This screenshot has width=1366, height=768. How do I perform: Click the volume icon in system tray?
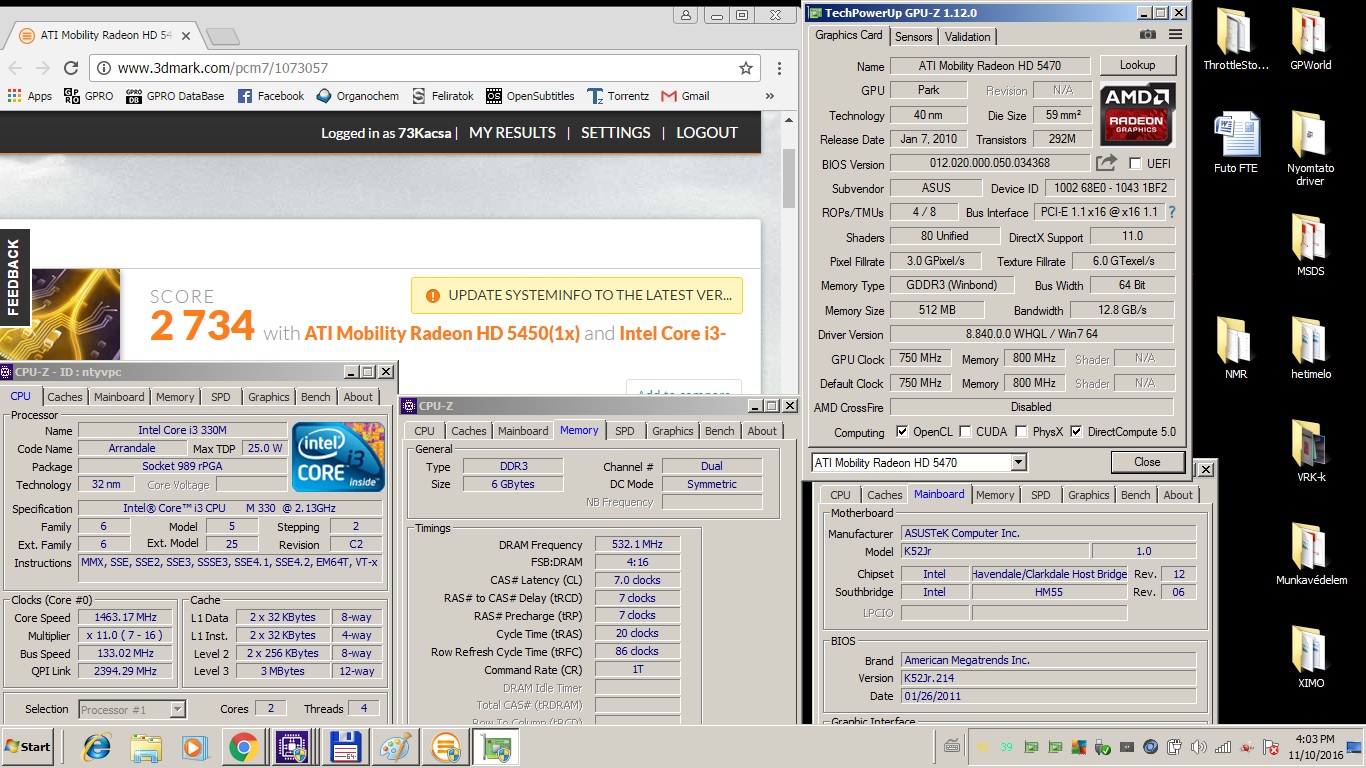(x=1198, y=747)
